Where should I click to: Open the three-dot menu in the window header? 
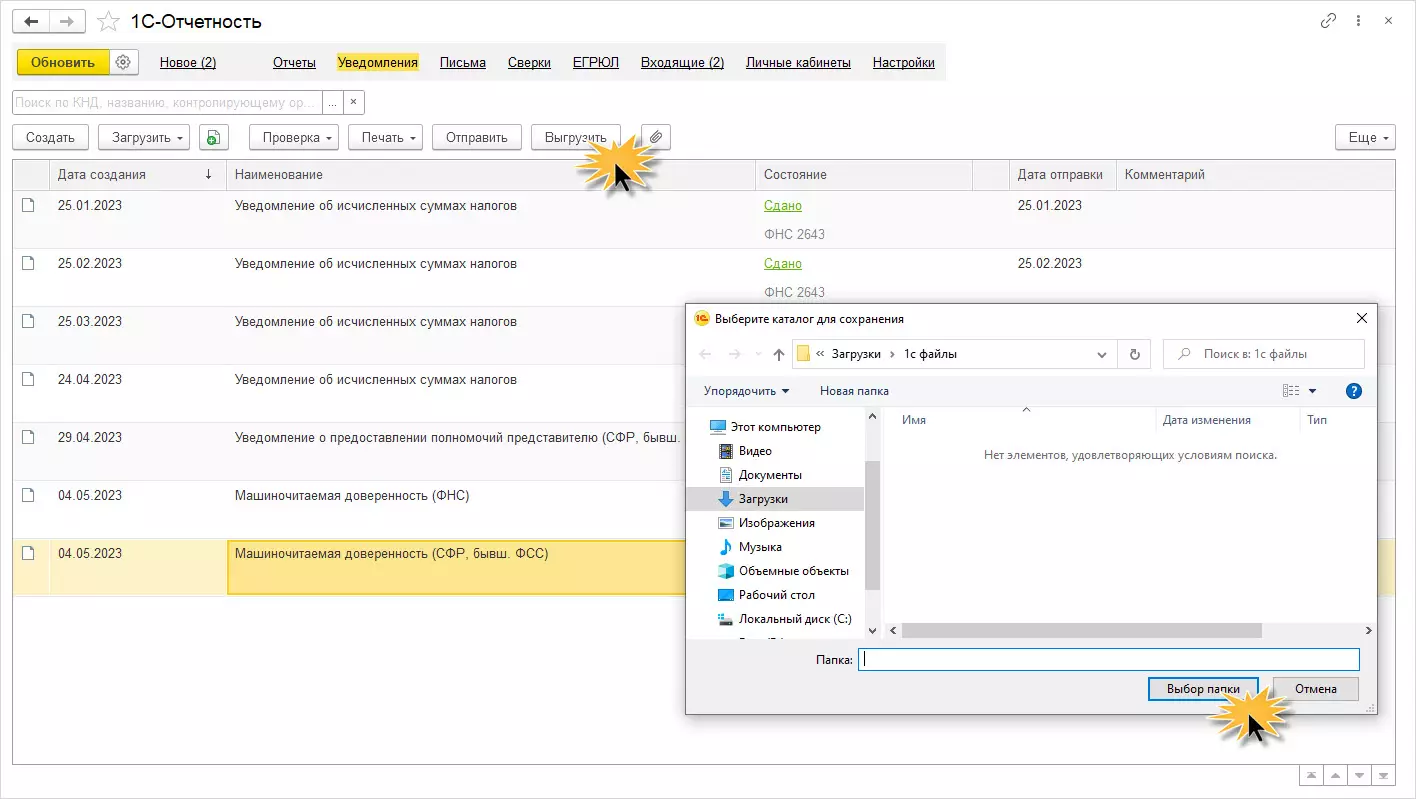click(x=1358, y=21)
